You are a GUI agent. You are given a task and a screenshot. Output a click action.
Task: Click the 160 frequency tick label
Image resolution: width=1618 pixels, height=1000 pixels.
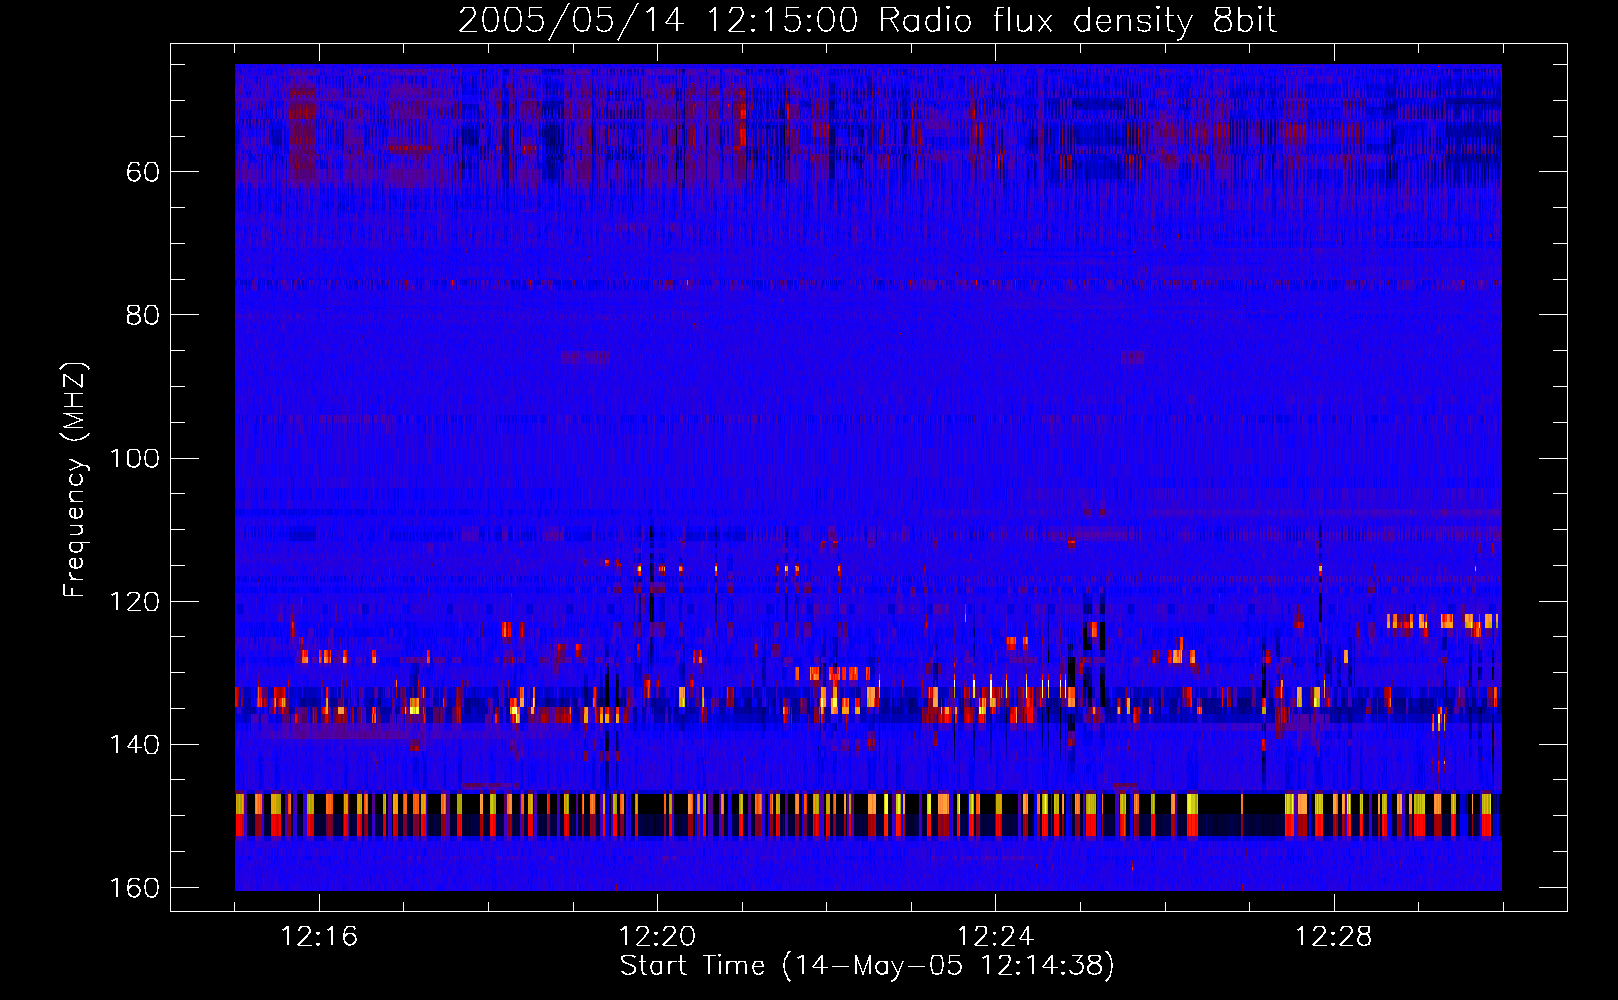[134, 887]
